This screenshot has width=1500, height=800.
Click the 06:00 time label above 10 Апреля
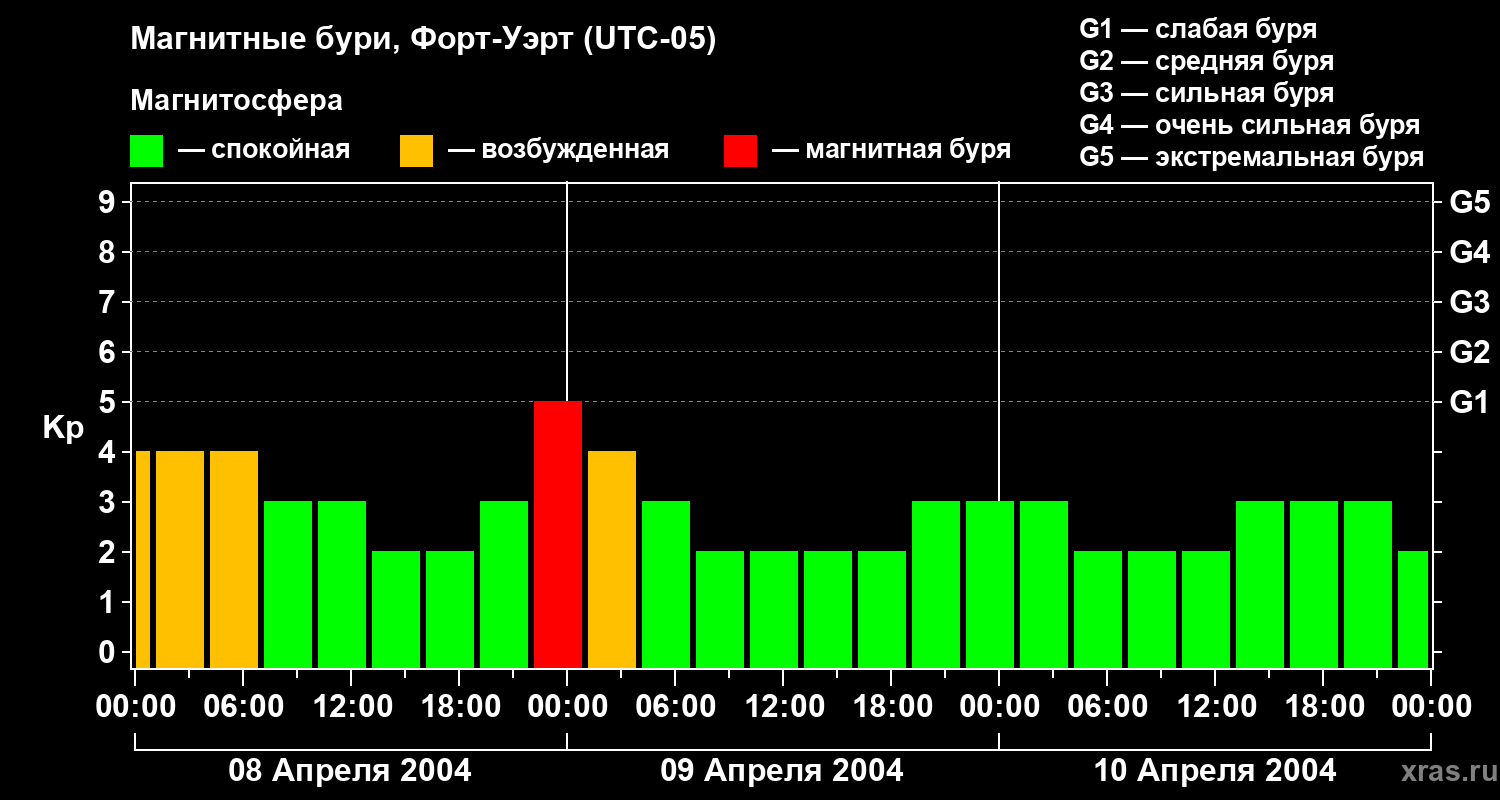pyautogui.click(x=1107, y=706)
